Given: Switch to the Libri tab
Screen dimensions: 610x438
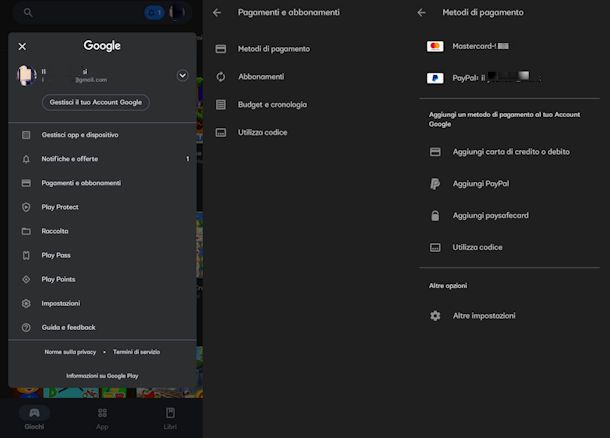Looking at the screenshot, I should coord(170,418).
